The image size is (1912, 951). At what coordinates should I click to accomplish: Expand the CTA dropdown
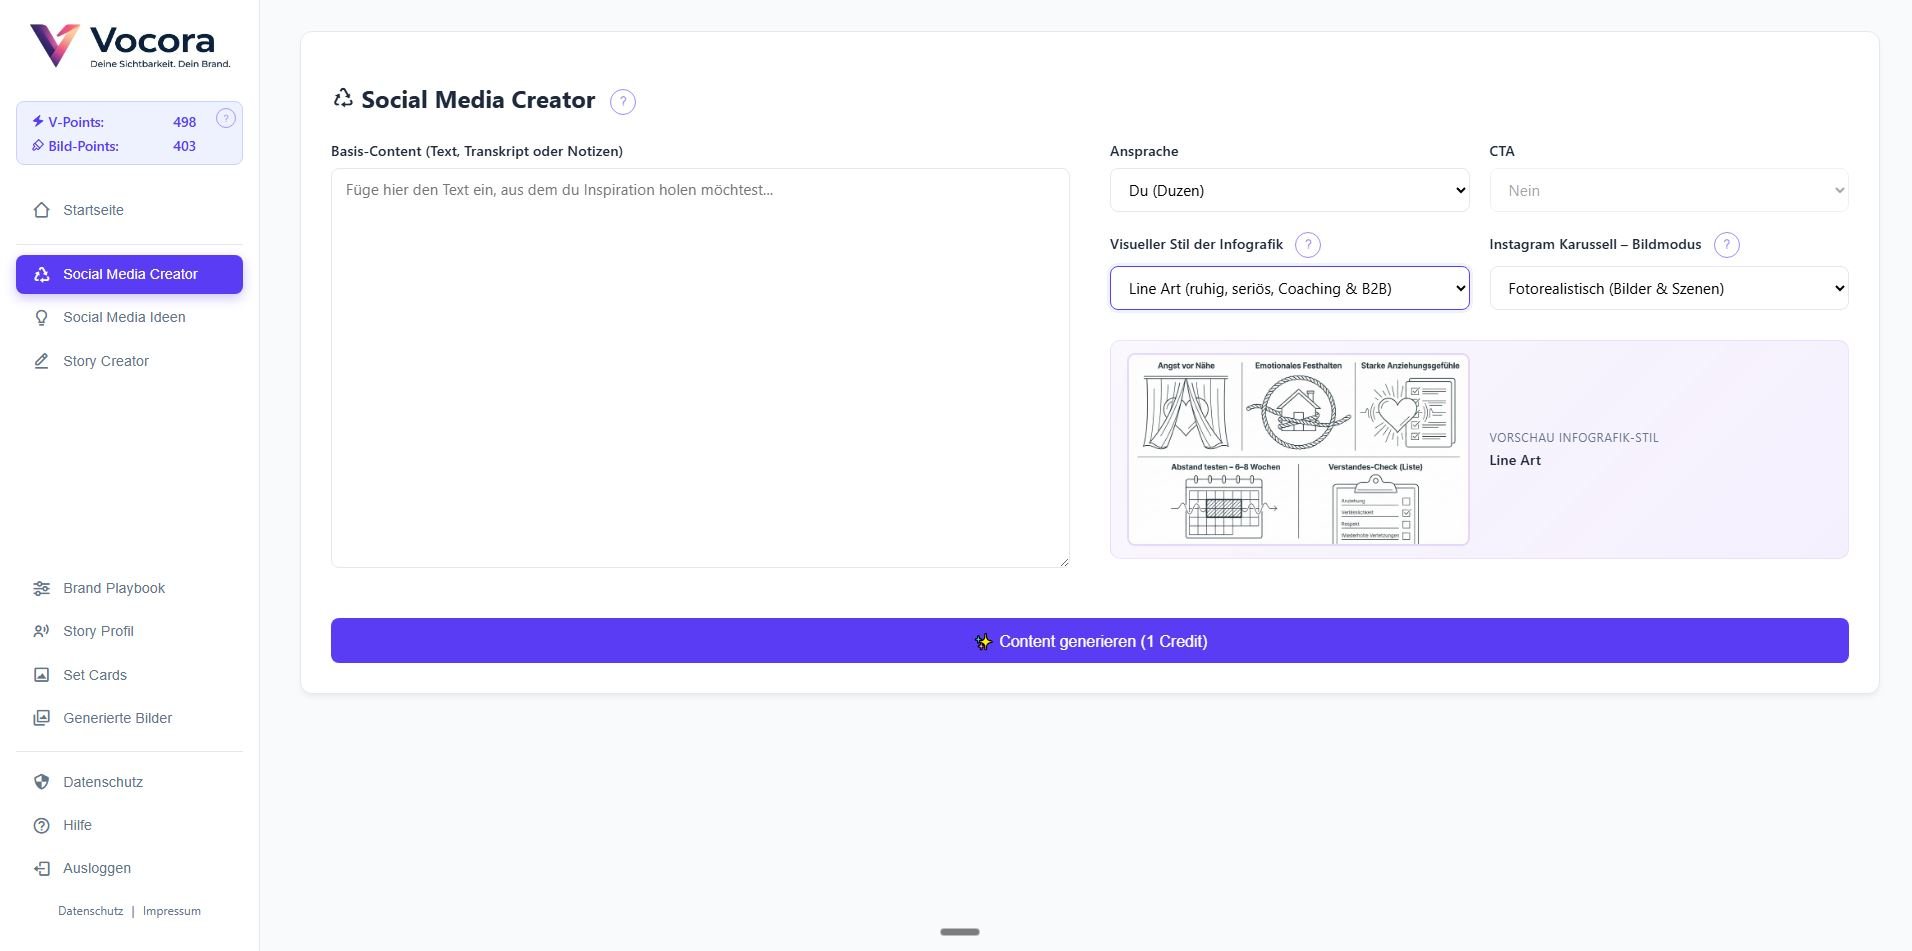tap(1668, 190)
